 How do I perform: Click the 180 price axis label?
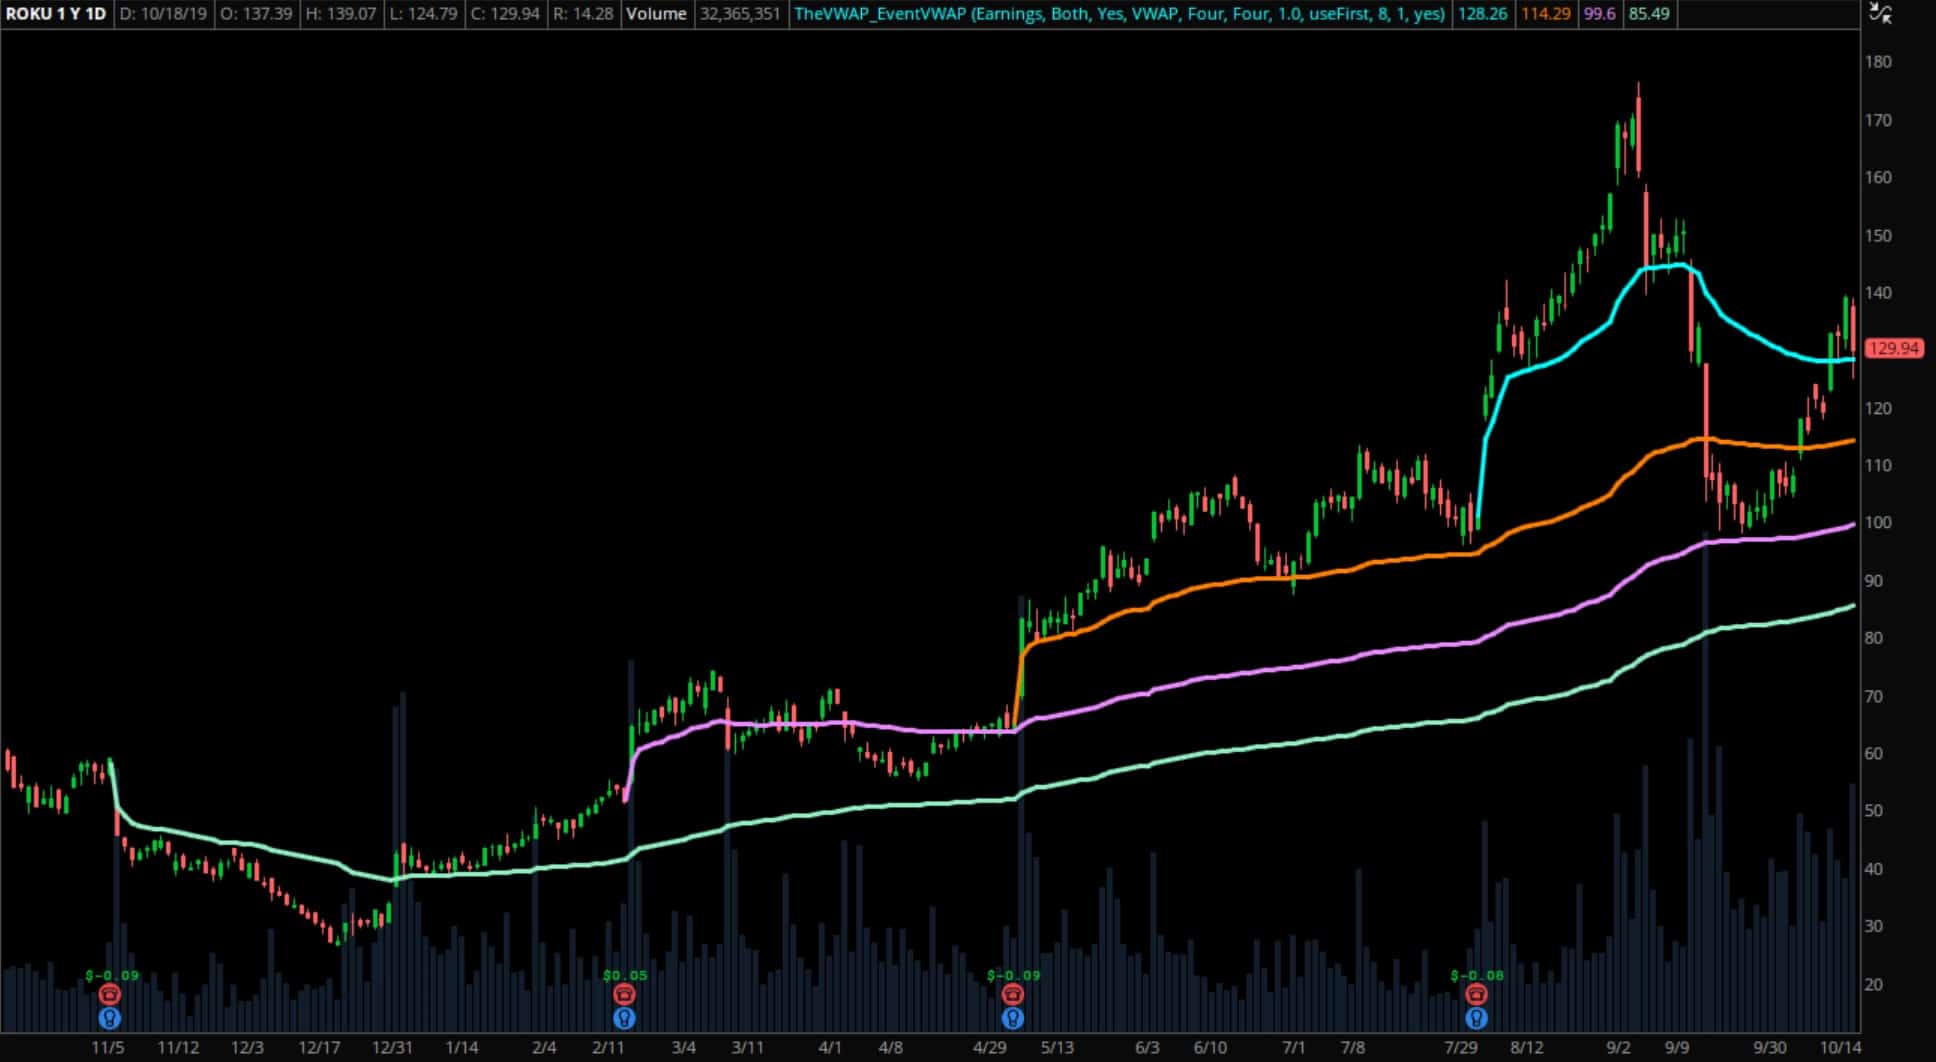pyautogui.click(x=1878, y=62)
